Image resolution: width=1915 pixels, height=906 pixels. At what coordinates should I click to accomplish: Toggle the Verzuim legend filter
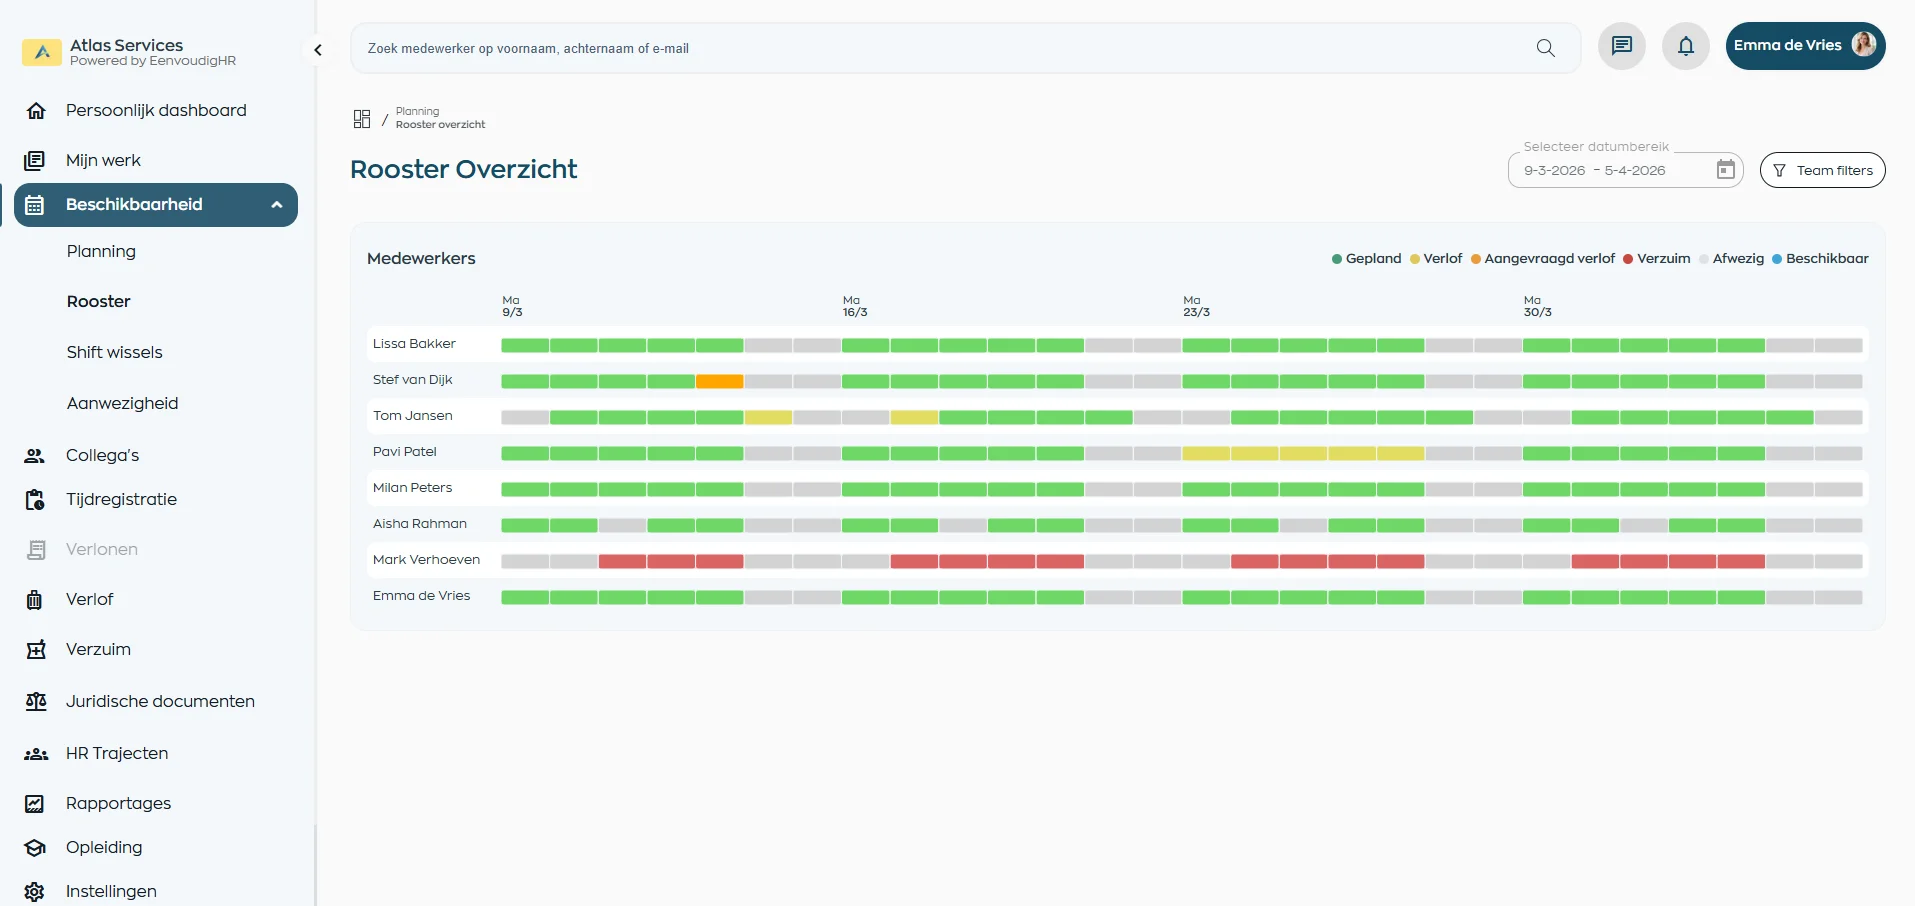point(1656,259)
